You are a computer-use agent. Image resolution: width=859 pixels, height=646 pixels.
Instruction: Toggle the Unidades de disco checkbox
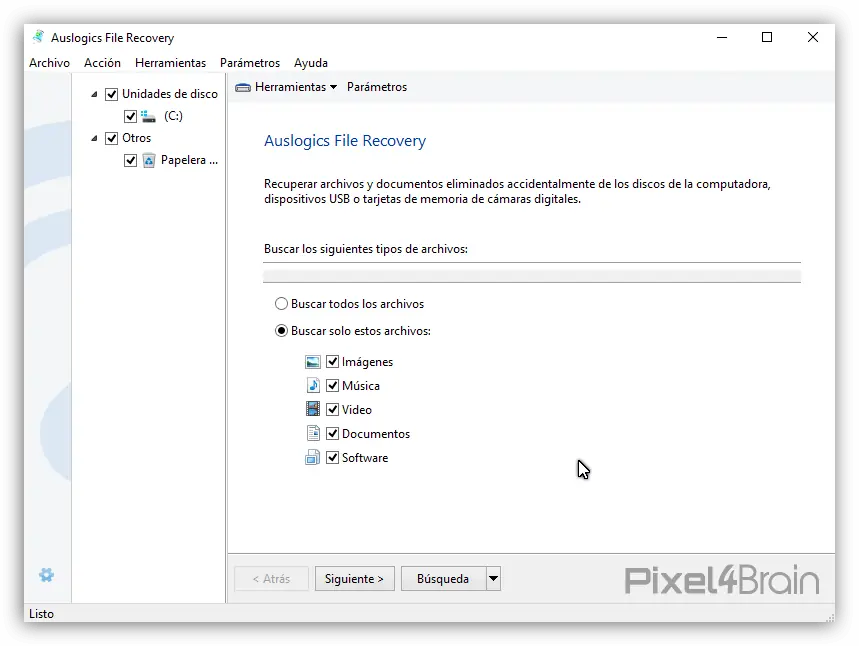(112, 94)
